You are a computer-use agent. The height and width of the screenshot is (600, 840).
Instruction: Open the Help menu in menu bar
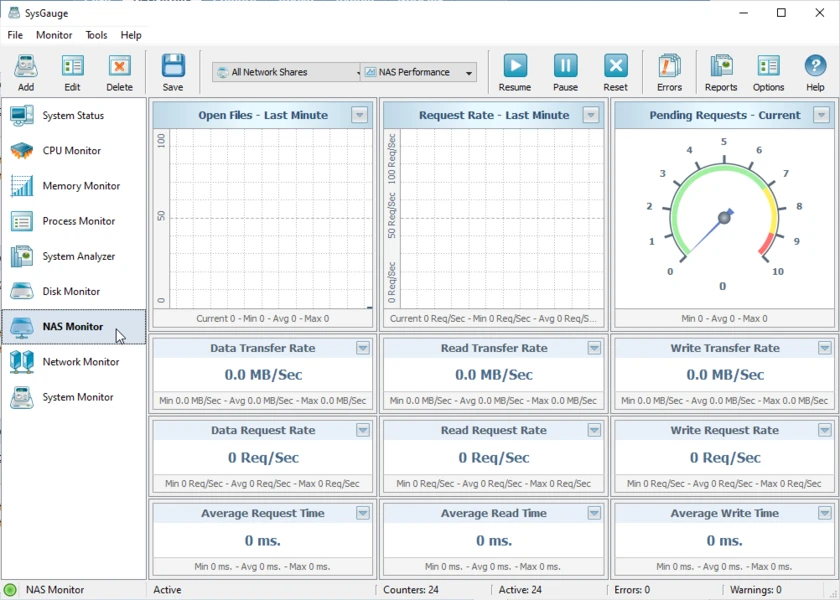(131, 35)
